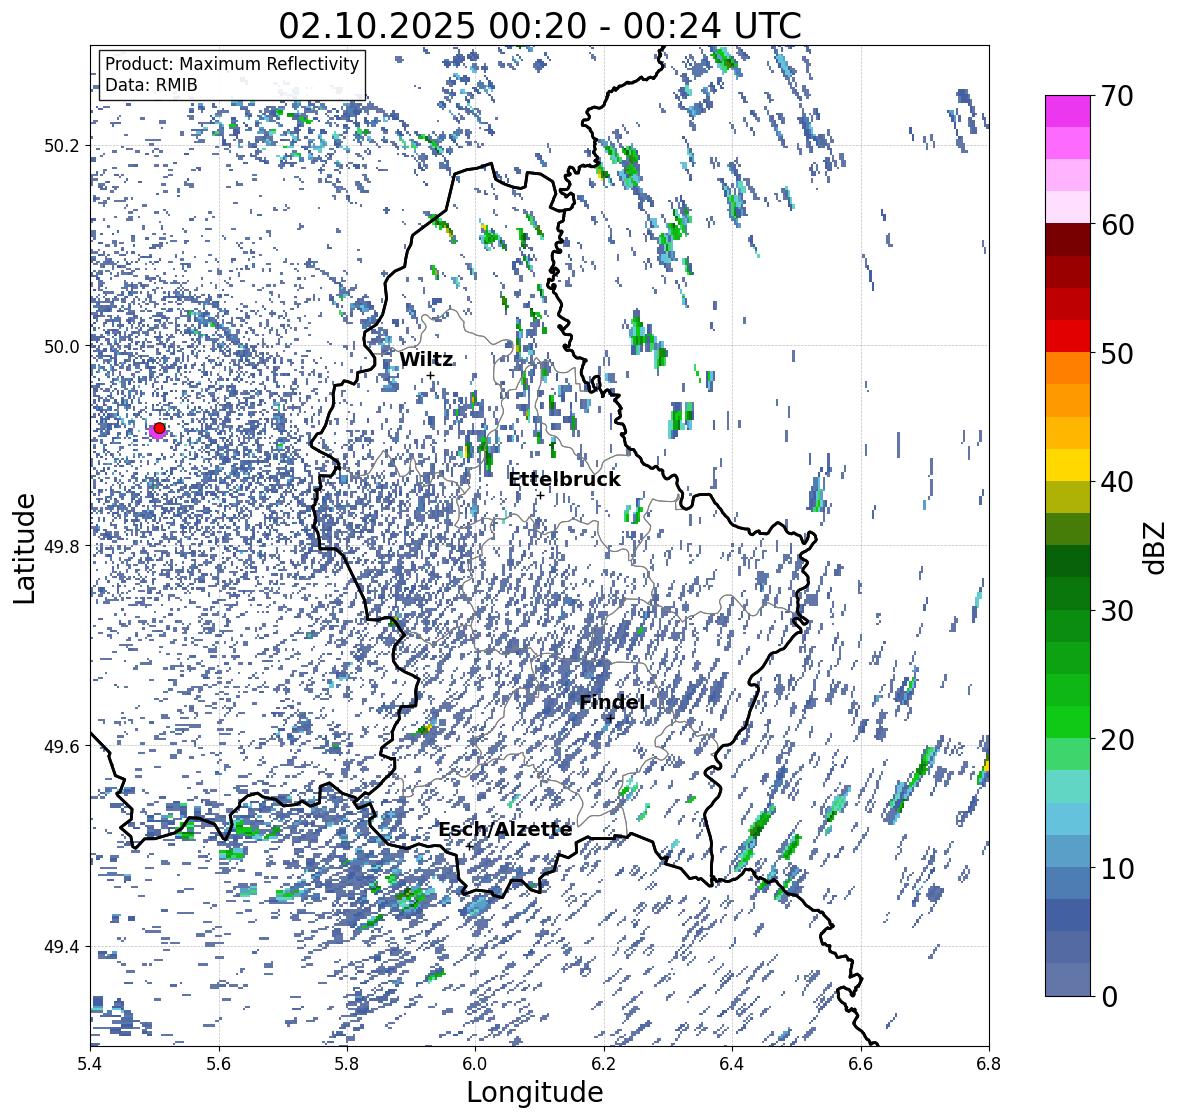This screenshot has height=1117, width=1179.
Task: Click the 6.4 longitude tick label
Action: click(x=732, y=1064)
